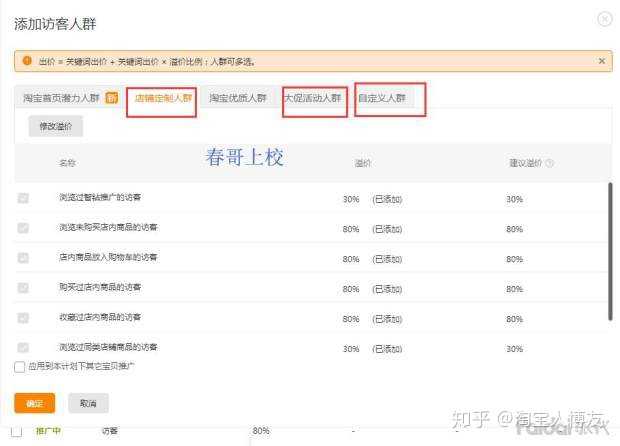Toggle checkbox for 购买过店内商品的访客

click(x=23, y=287)
